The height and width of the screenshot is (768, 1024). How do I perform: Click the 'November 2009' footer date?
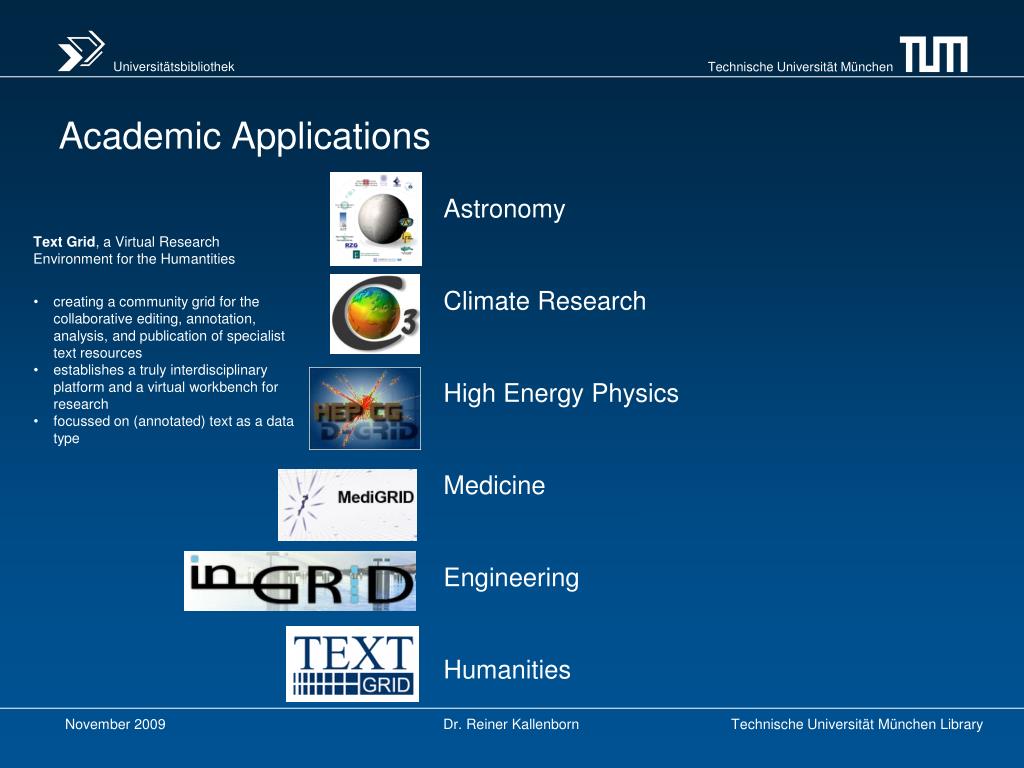click(x=115, y=724)
